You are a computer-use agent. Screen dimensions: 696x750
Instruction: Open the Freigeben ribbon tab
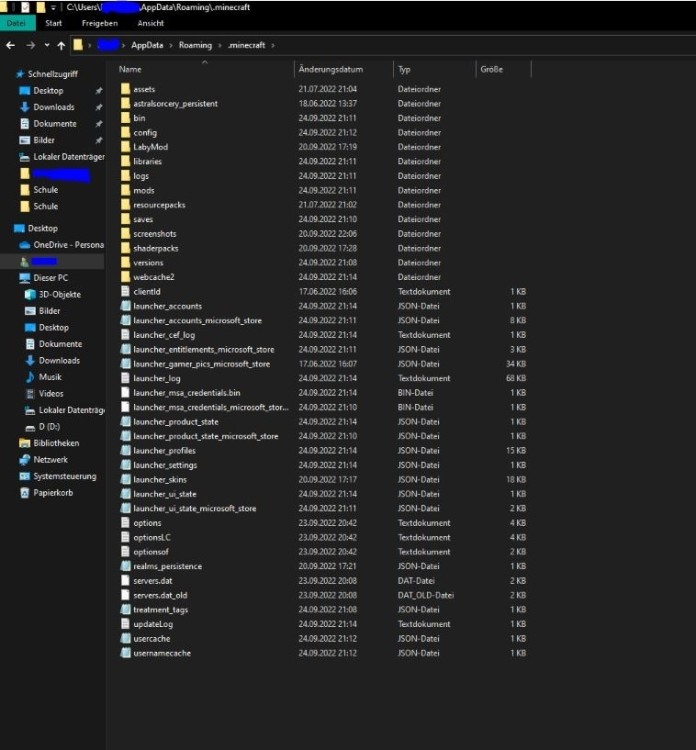tap(99, 23)
